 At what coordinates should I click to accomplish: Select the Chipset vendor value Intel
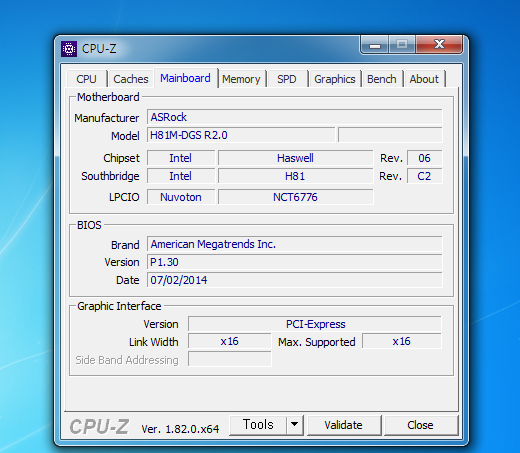coord(181,158)
